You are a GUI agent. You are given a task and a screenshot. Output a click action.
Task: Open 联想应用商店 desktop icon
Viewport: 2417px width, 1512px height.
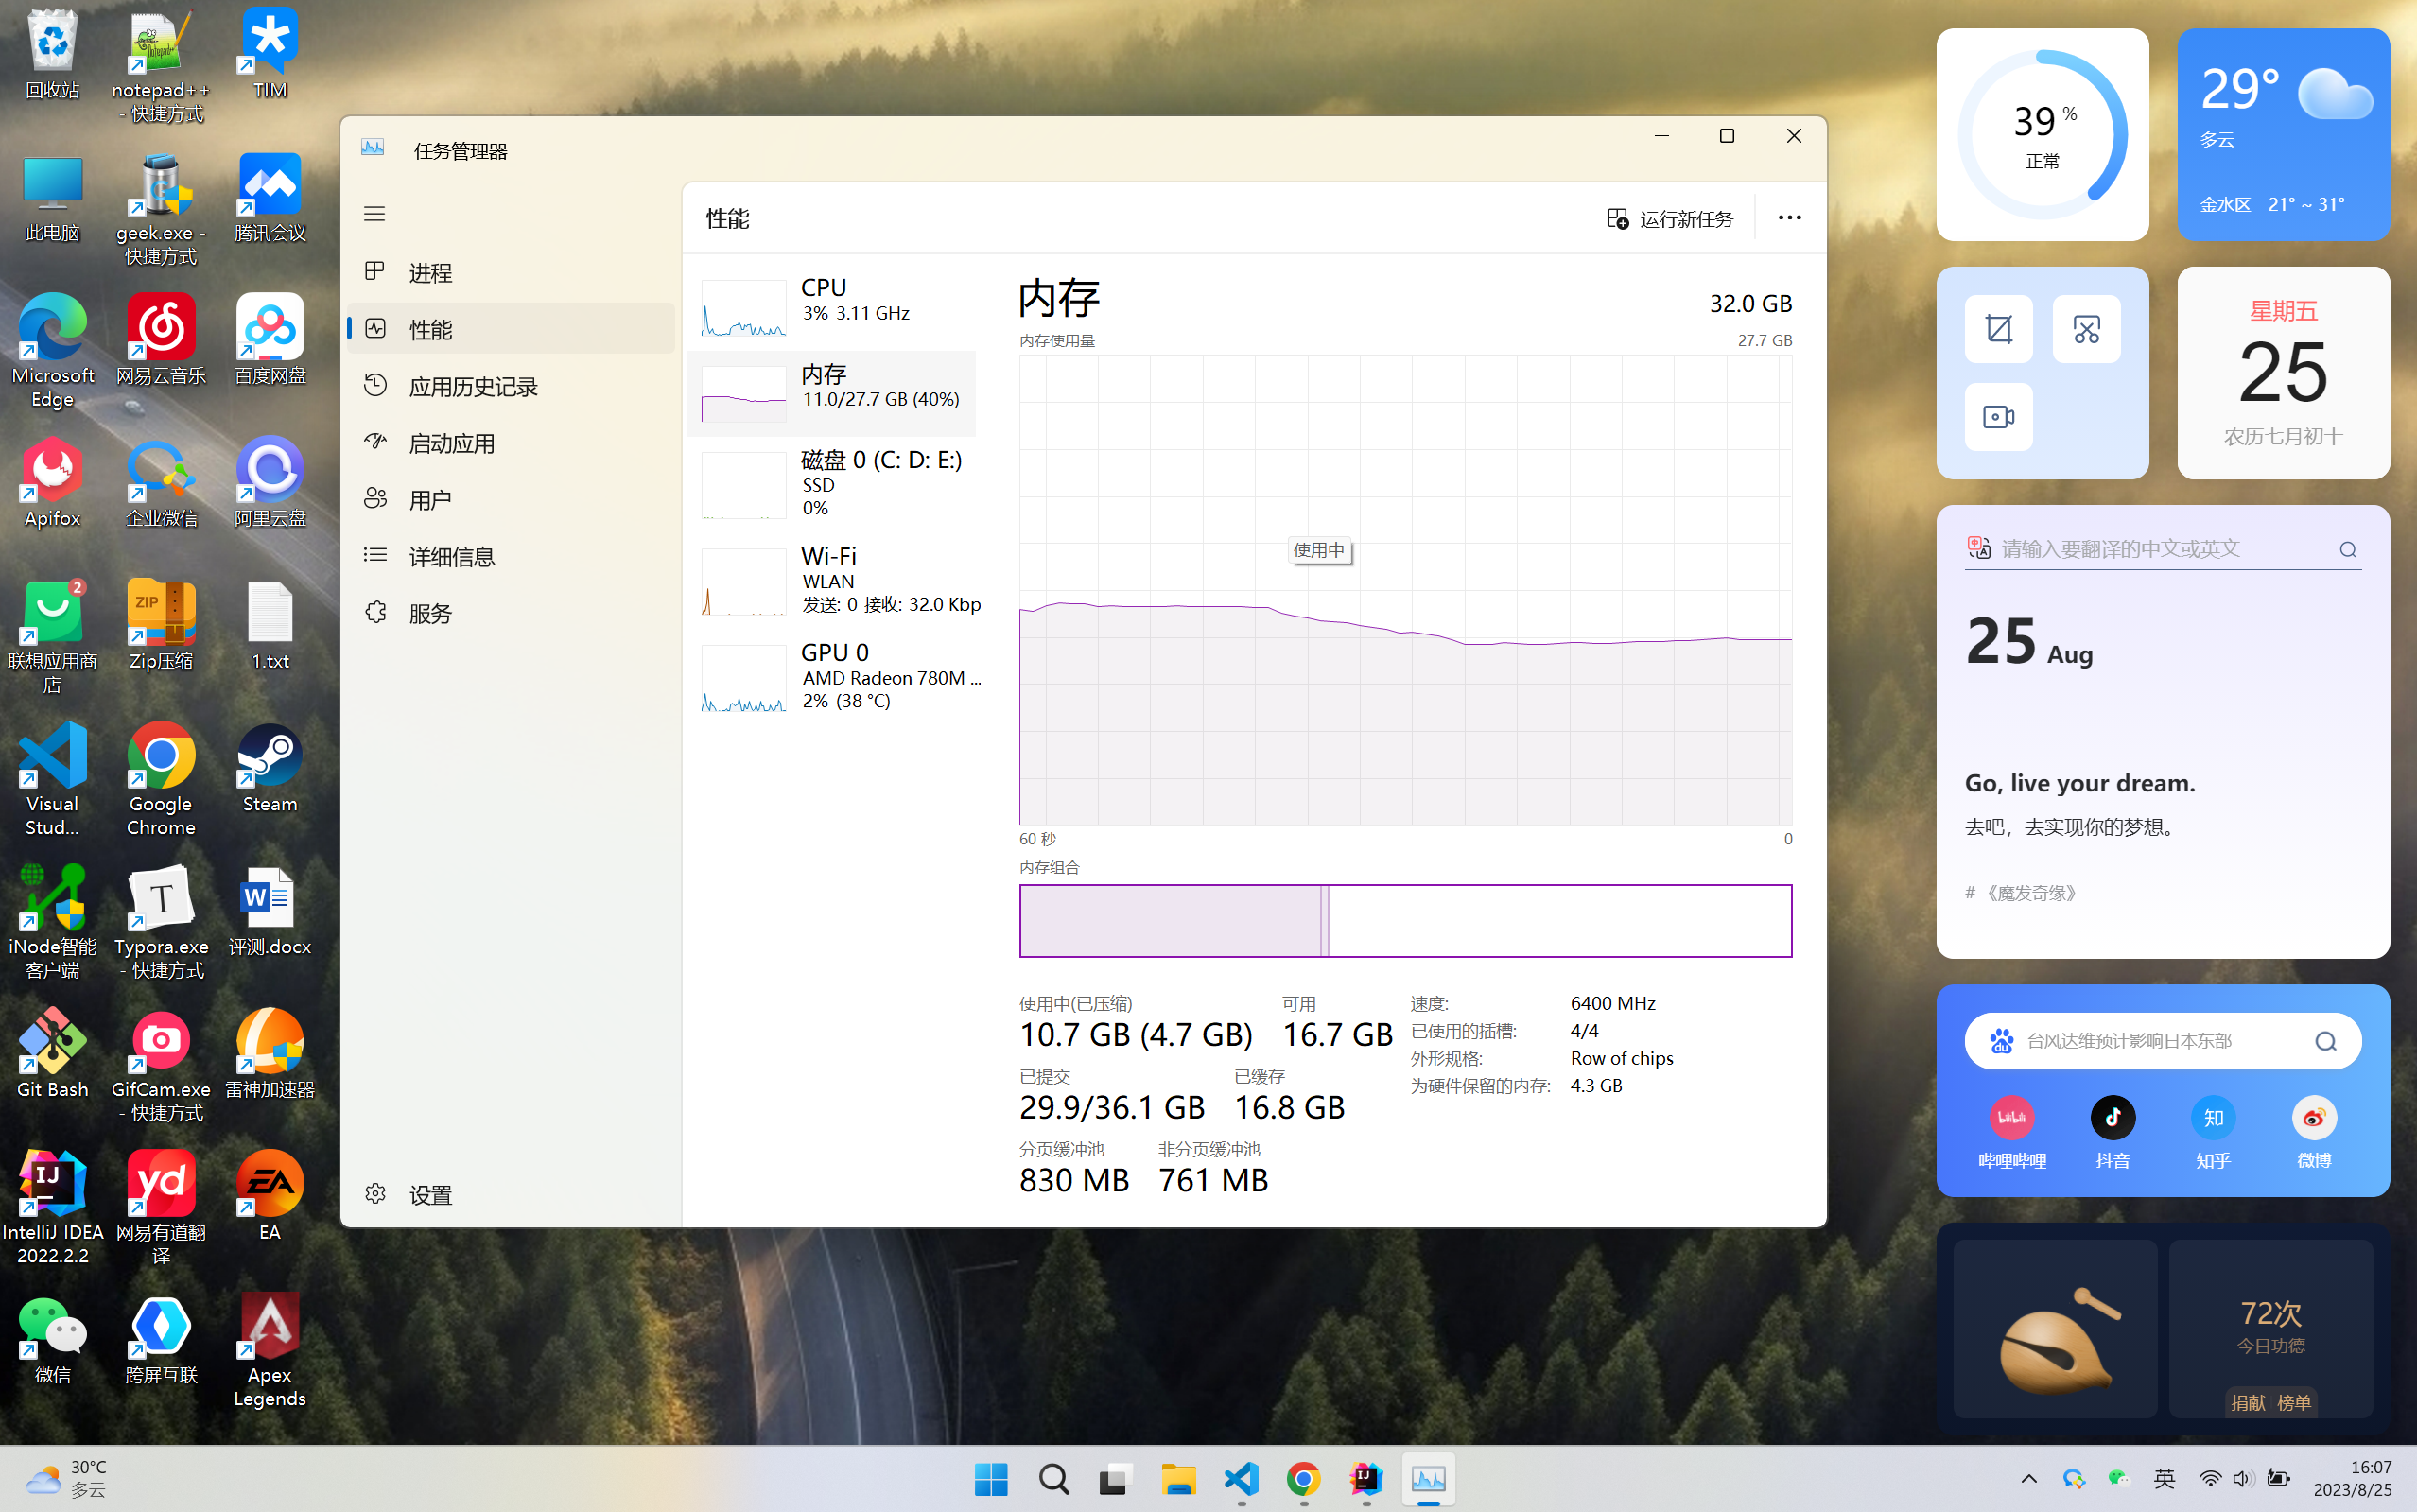(52, 637)
